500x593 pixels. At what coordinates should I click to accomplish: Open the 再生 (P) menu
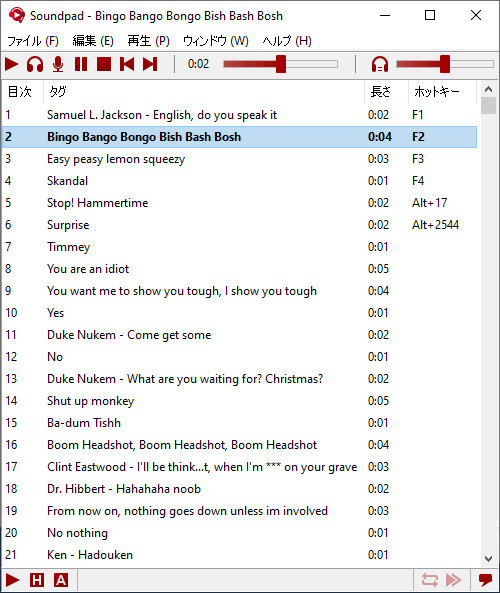[148, 41]
